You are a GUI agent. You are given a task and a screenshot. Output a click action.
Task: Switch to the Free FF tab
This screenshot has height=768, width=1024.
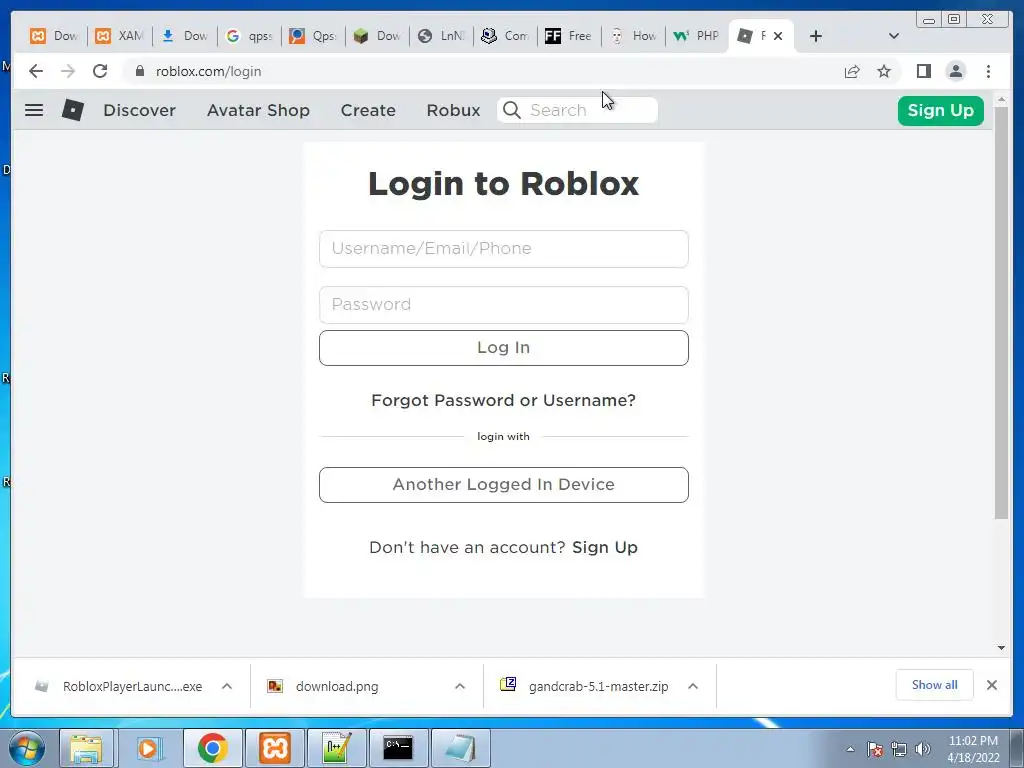tap(568, 36)
